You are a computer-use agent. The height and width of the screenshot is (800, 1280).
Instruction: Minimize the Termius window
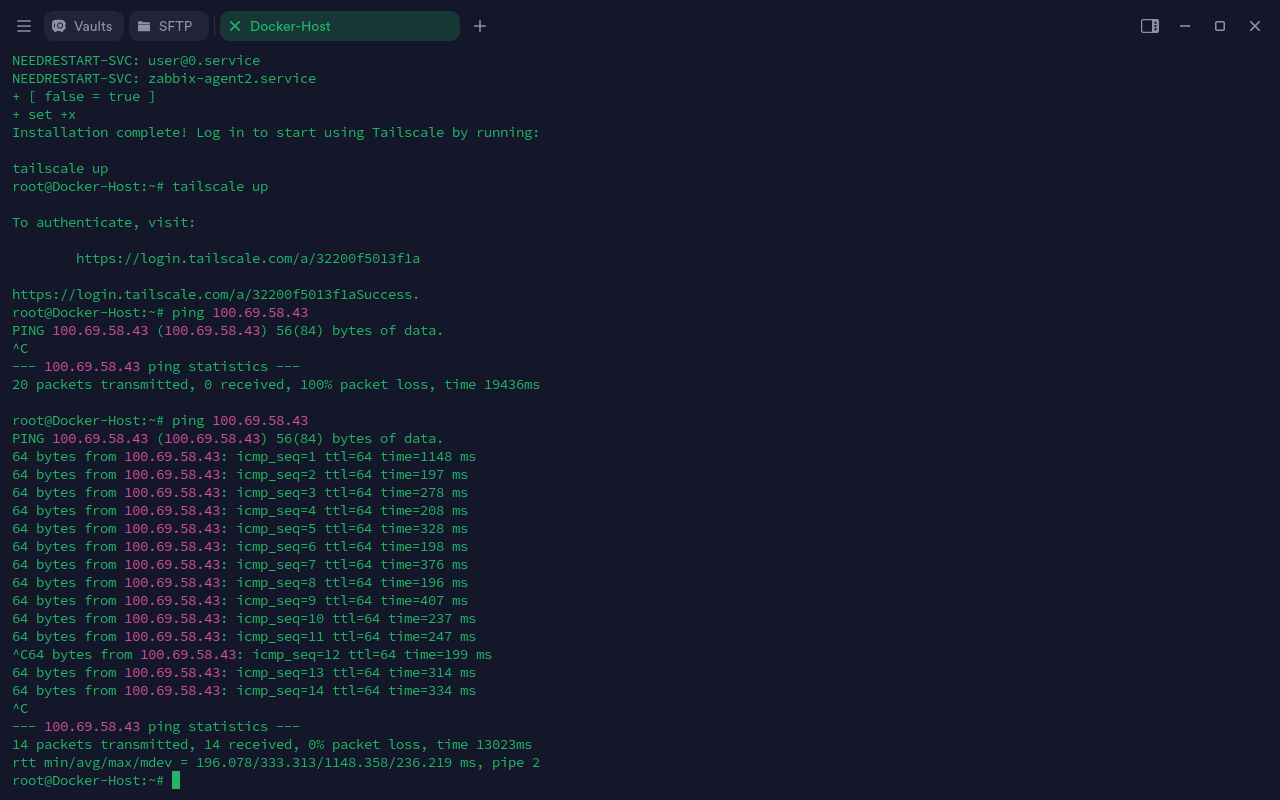point(1185,26)
